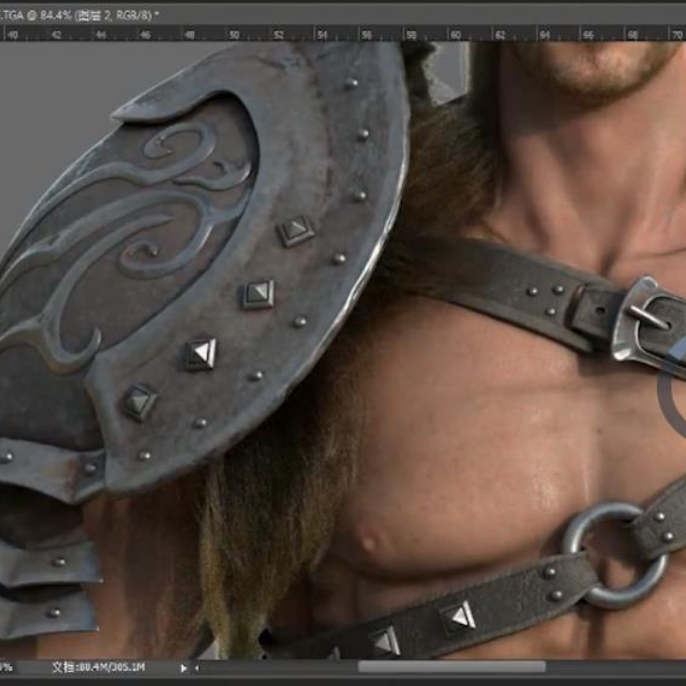
Task: Click the zoom percentage field in status bar
Action: [x=6, y=668]
